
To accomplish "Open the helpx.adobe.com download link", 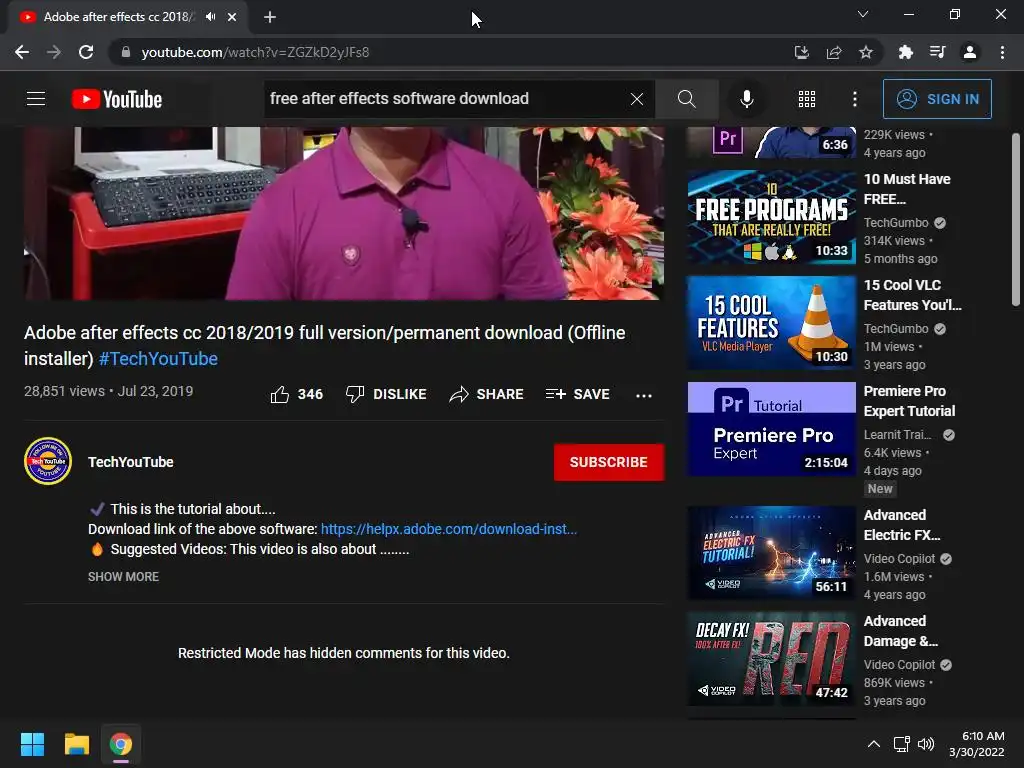I will (x=449, y=529).
